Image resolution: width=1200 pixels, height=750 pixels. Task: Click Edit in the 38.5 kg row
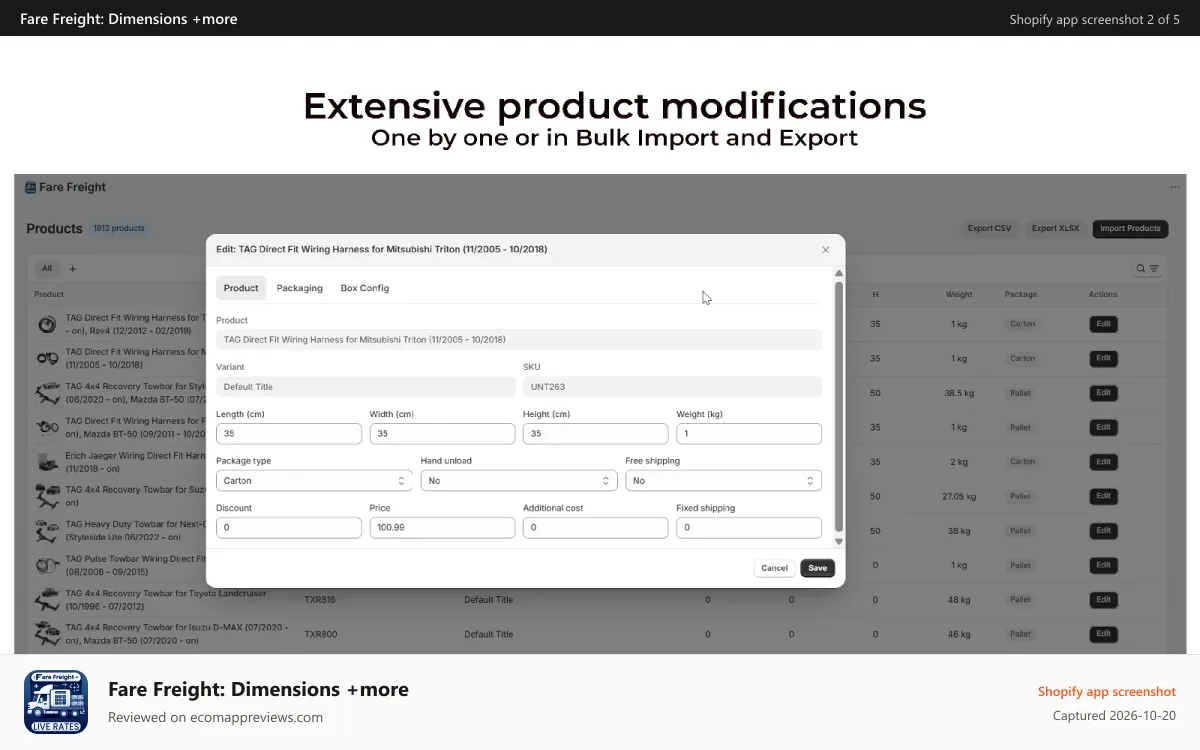pos(1103,393)
